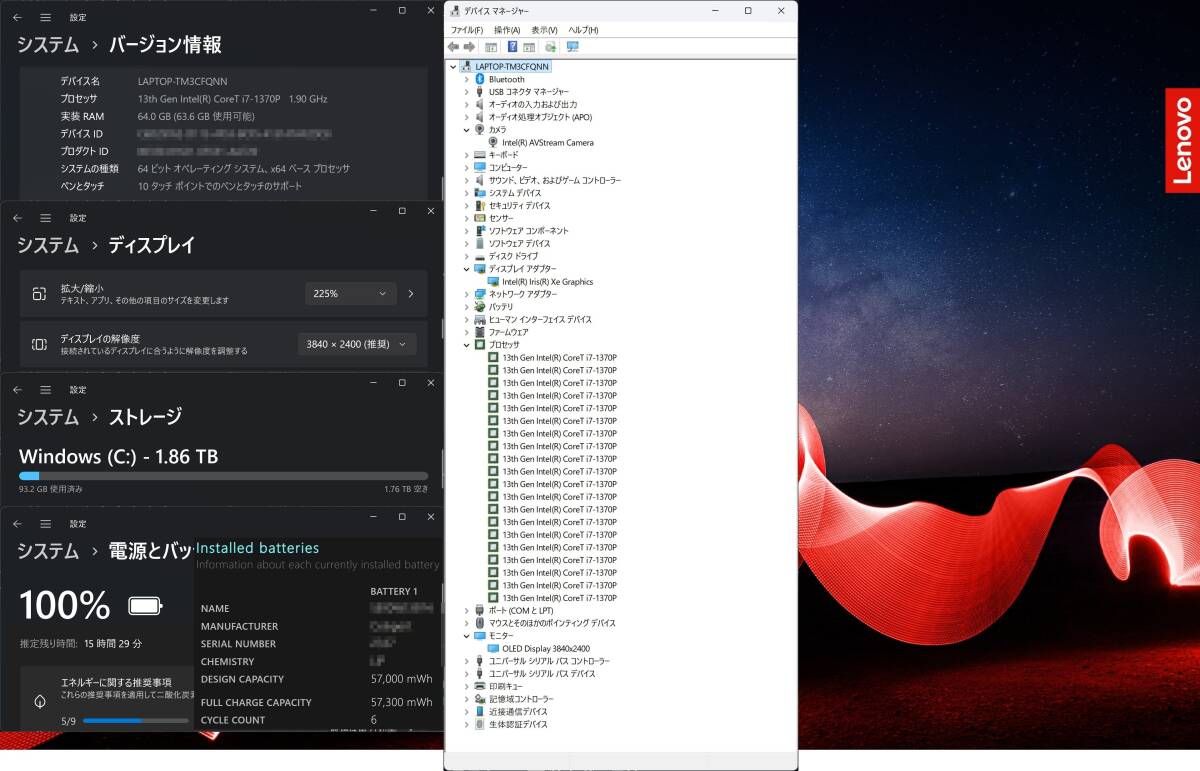The height and width of the screenshot is (771, 1200).
Task: Expand the ネットワーク アダプター category
Action: [x=466, y=294]
